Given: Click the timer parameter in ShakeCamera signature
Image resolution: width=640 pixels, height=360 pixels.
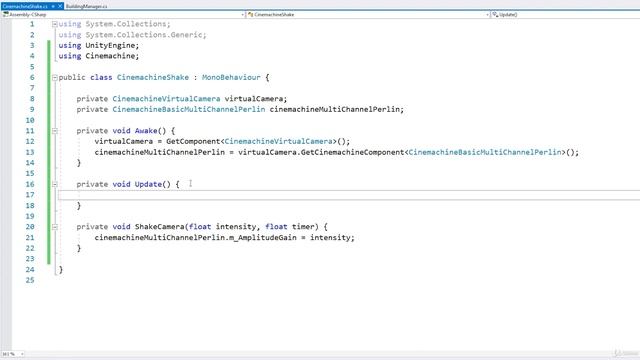Looking at the screenshot, I should coord(303,227).
